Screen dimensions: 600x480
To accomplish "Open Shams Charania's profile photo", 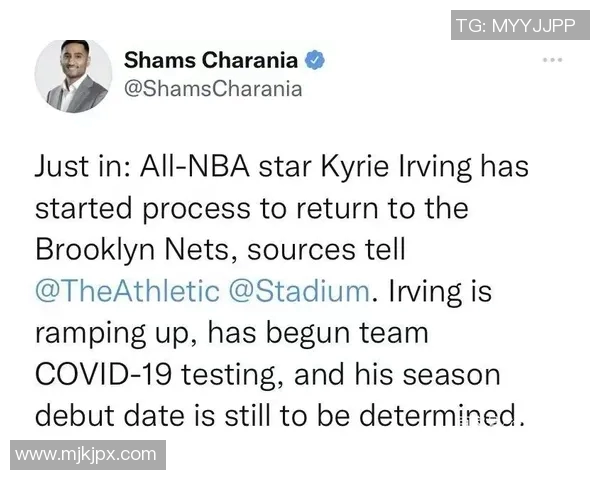I will (70, 76).
